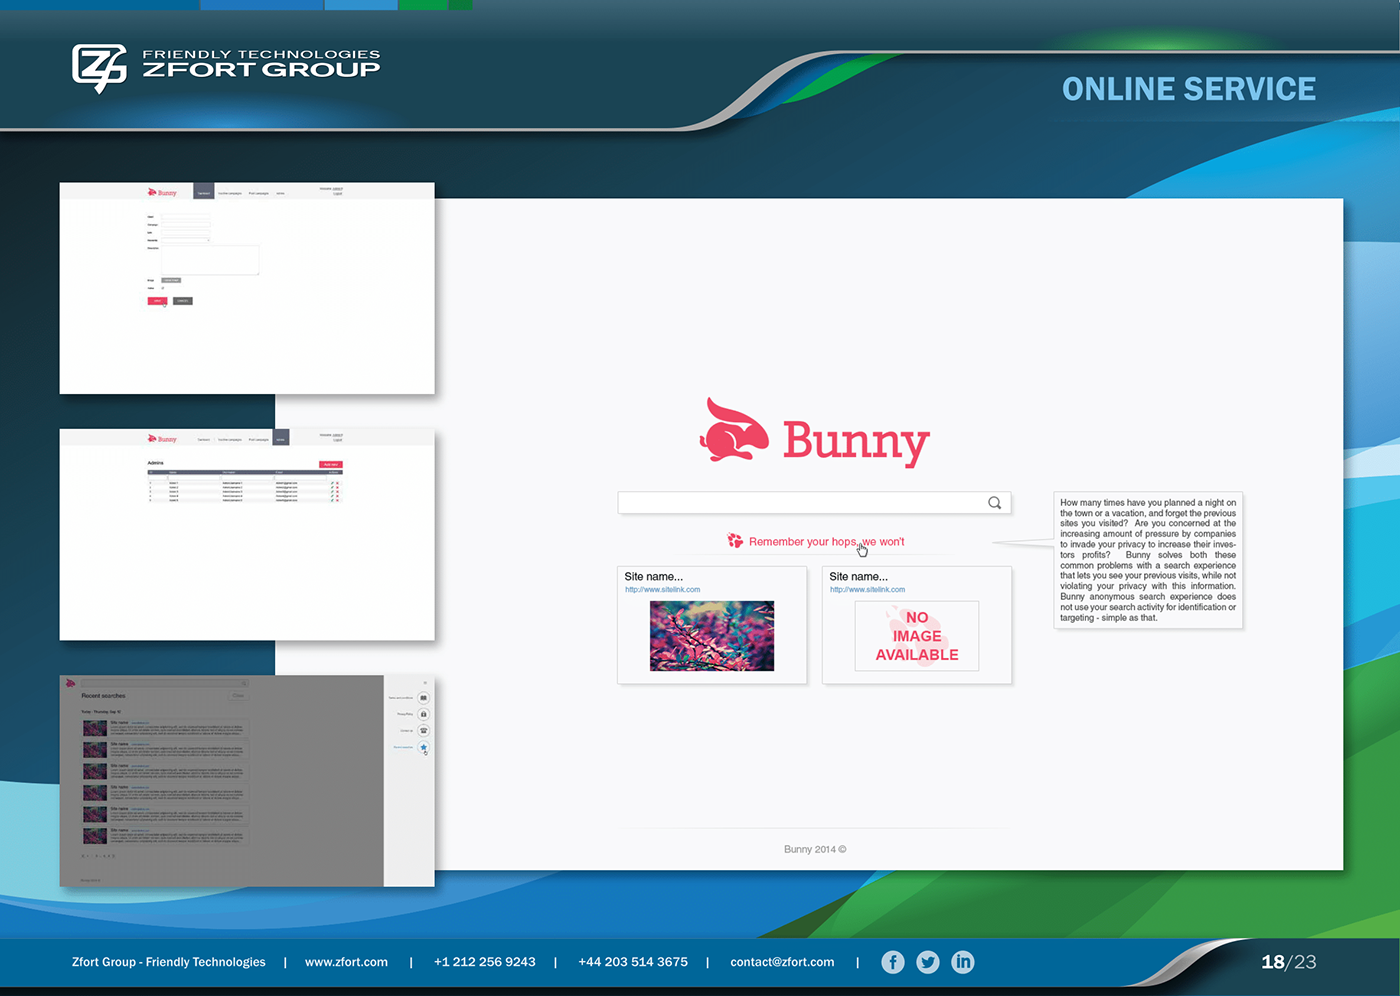Open the Twitter icon in footer
Image resolution: width=1400 pixels, height=996 pixels.
(928, 962)
